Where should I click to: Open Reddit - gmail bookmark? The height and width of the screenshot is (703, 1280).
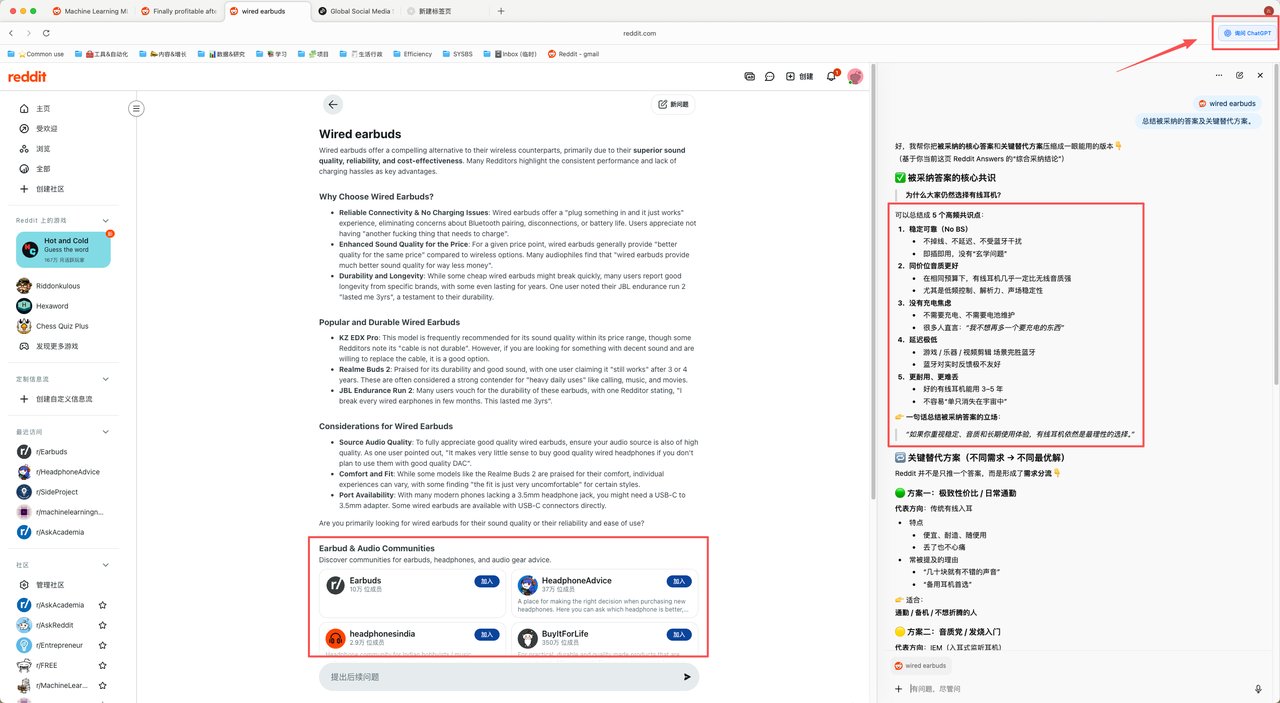pos(573,54)
